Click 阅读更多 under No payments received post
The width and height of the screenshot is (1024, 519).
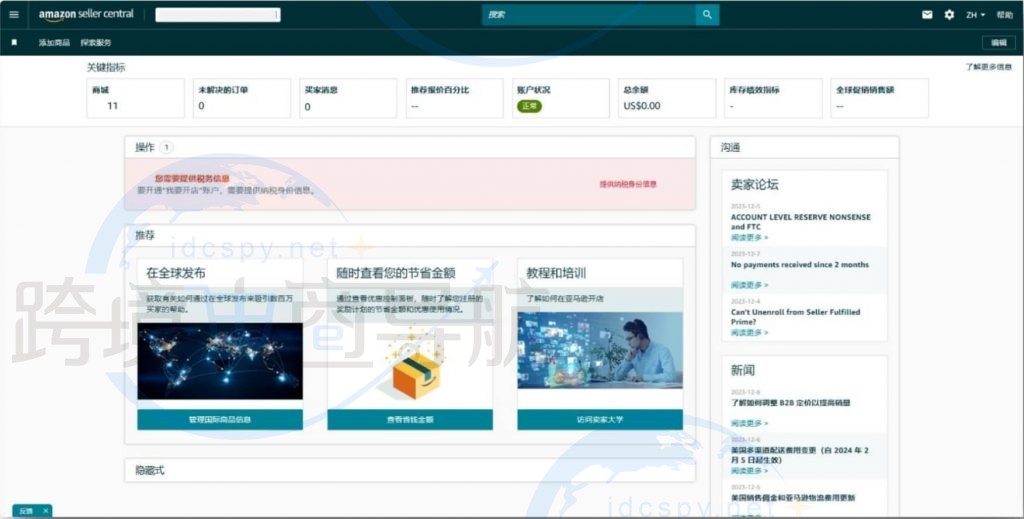750,285
